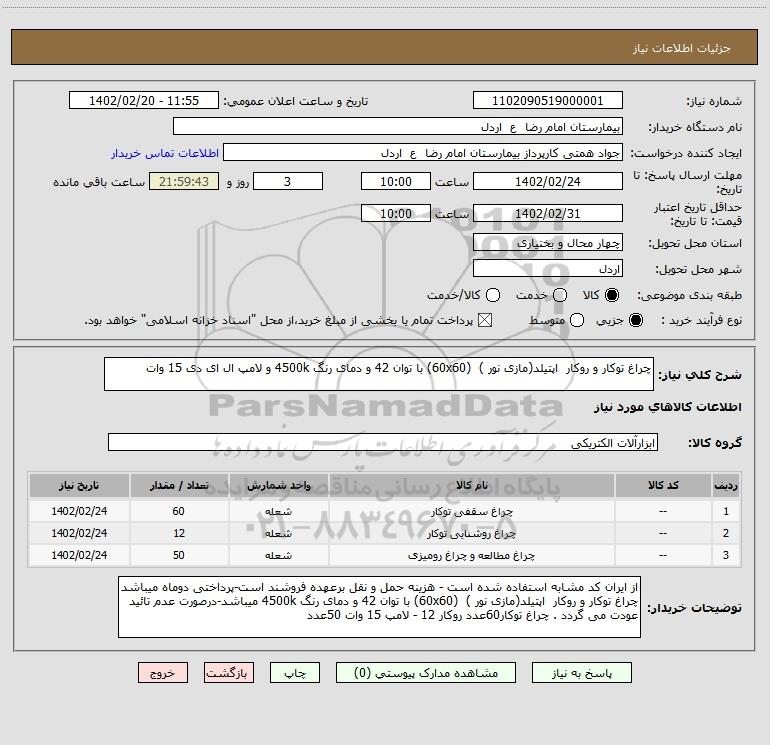Select the متوسط purchase type radio
770x745 pixels.
click(x=577, y=320)
